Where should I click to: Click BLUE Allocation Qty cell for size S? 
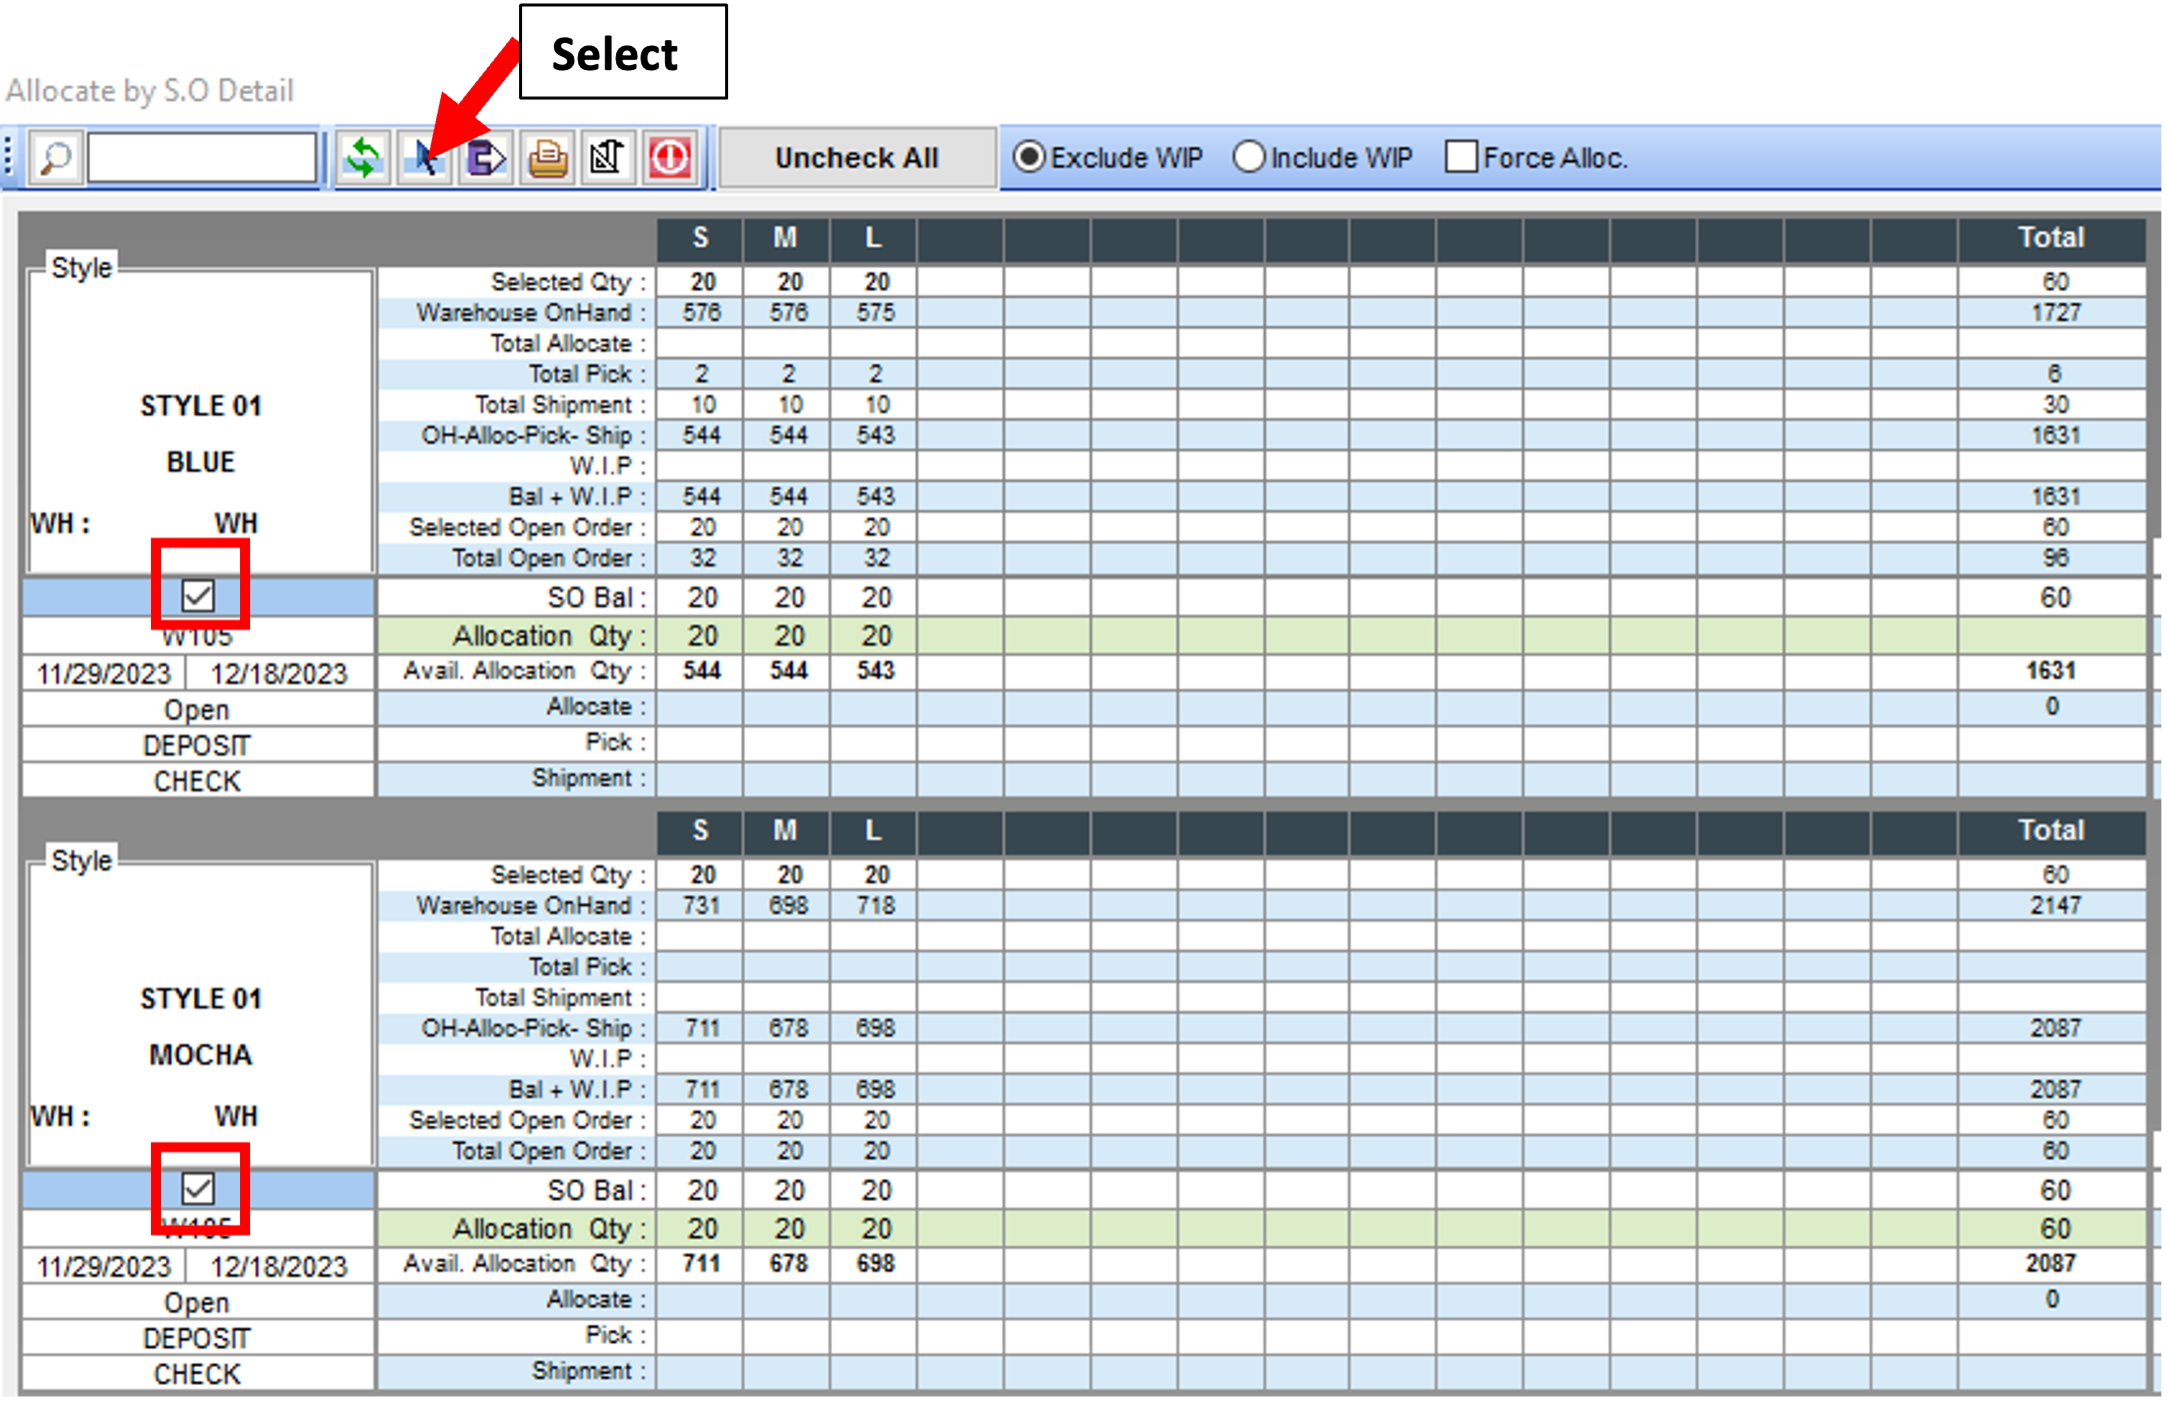(701, 636)
